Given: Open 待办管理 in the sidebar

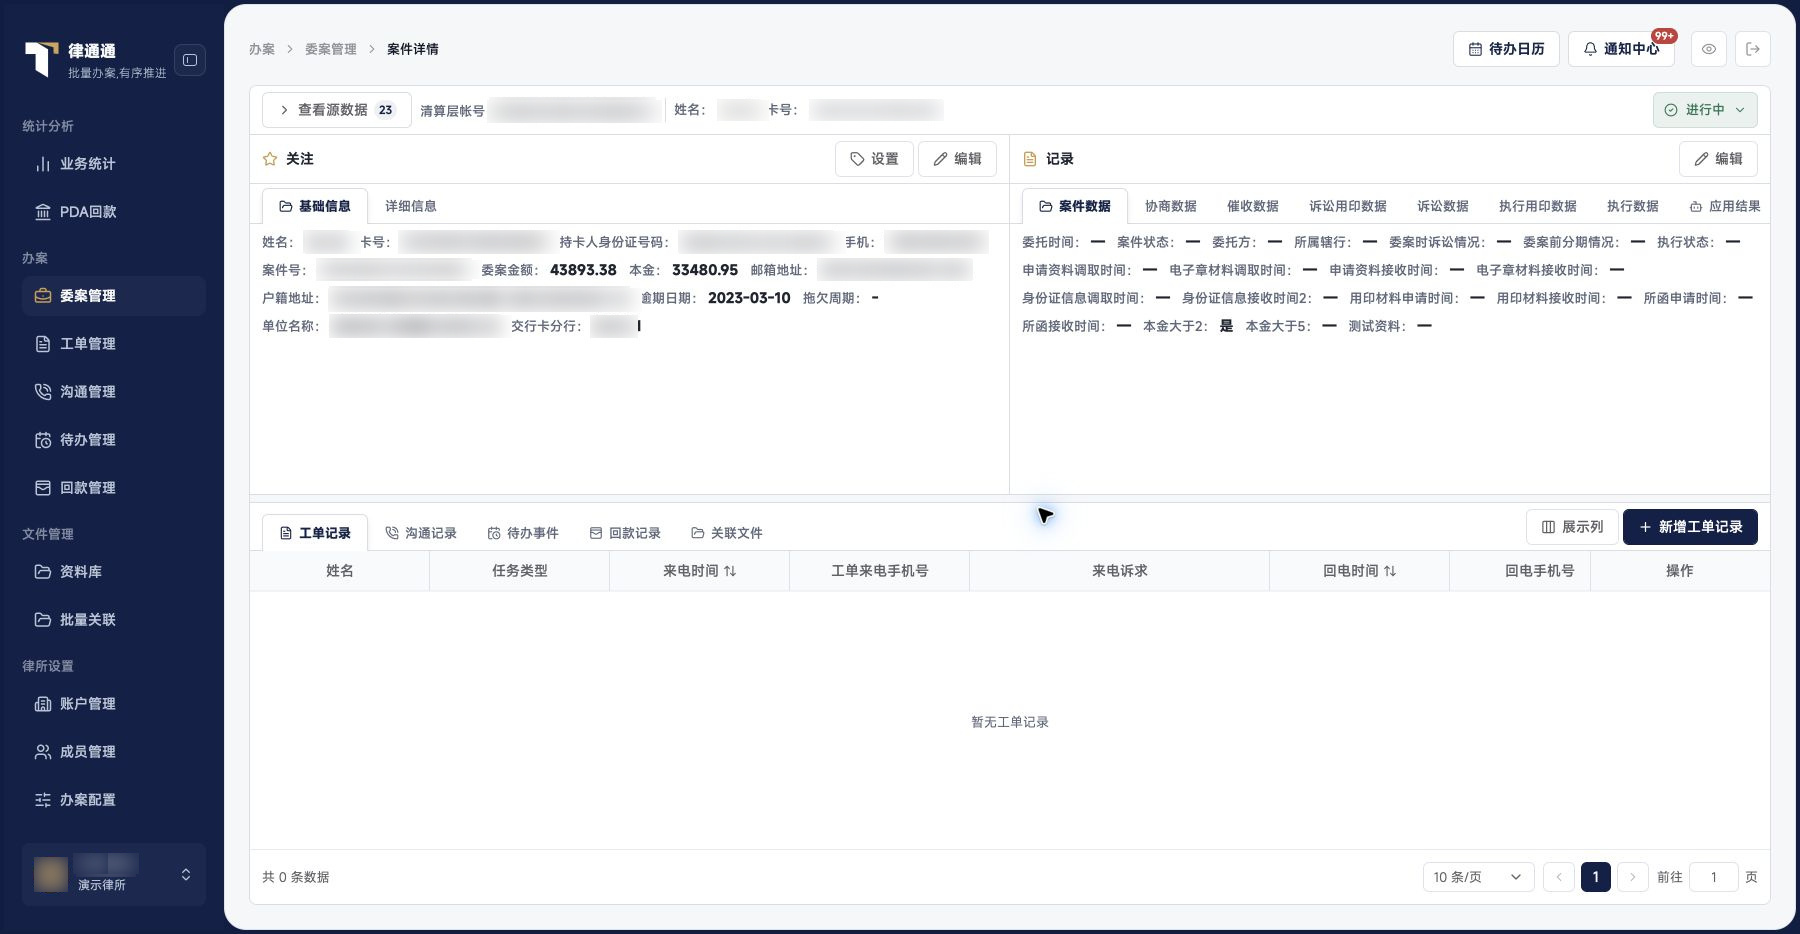Looking at the screenshot, I should point(114,440).
